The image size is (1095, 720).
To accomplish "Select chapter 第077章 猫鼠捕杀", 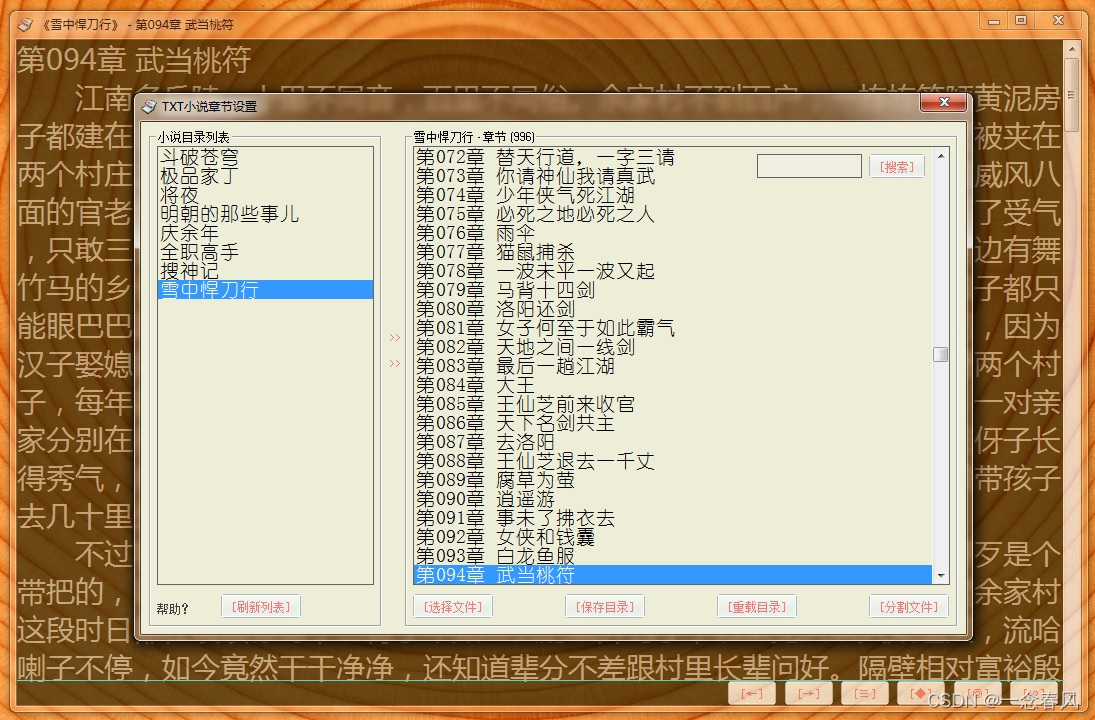I will (x=673, y=251).
